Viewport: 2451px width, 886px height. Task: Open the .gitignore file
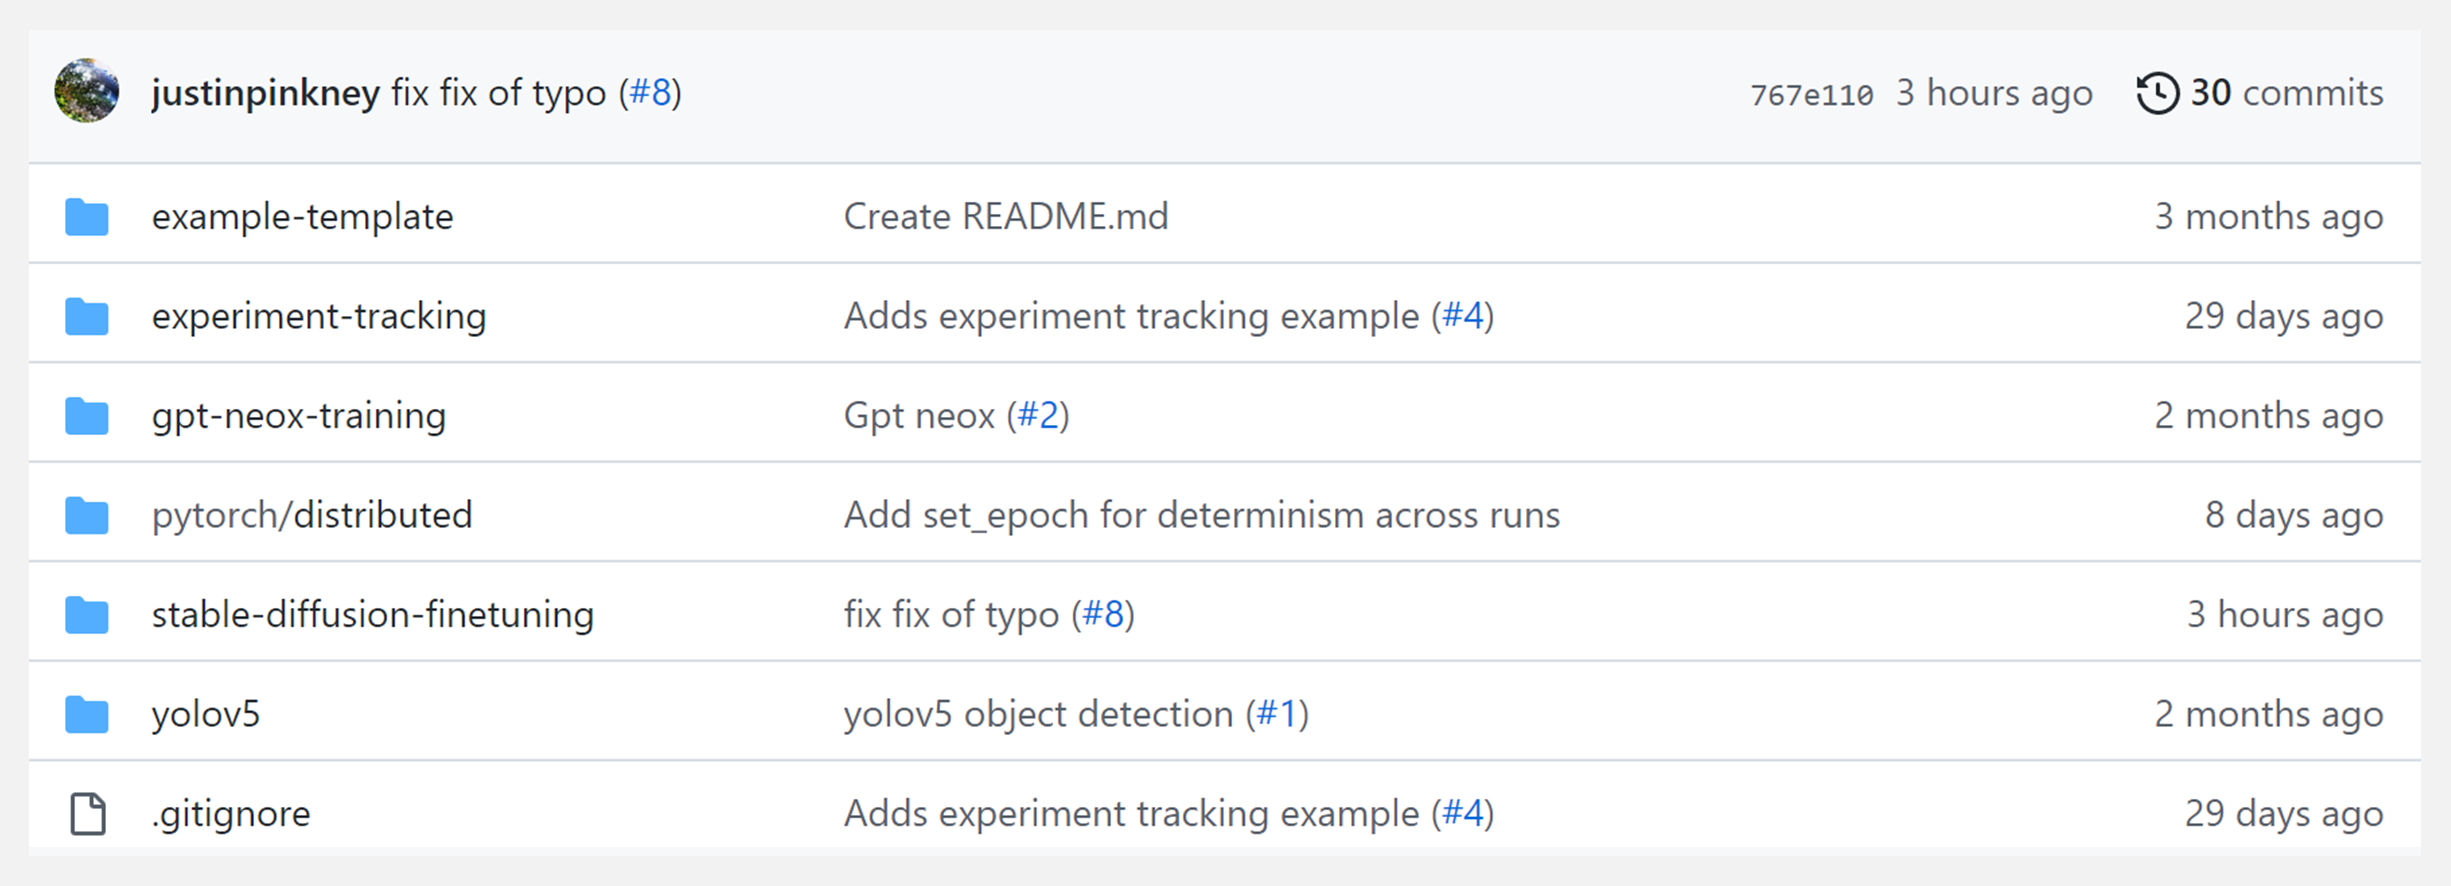231,814
